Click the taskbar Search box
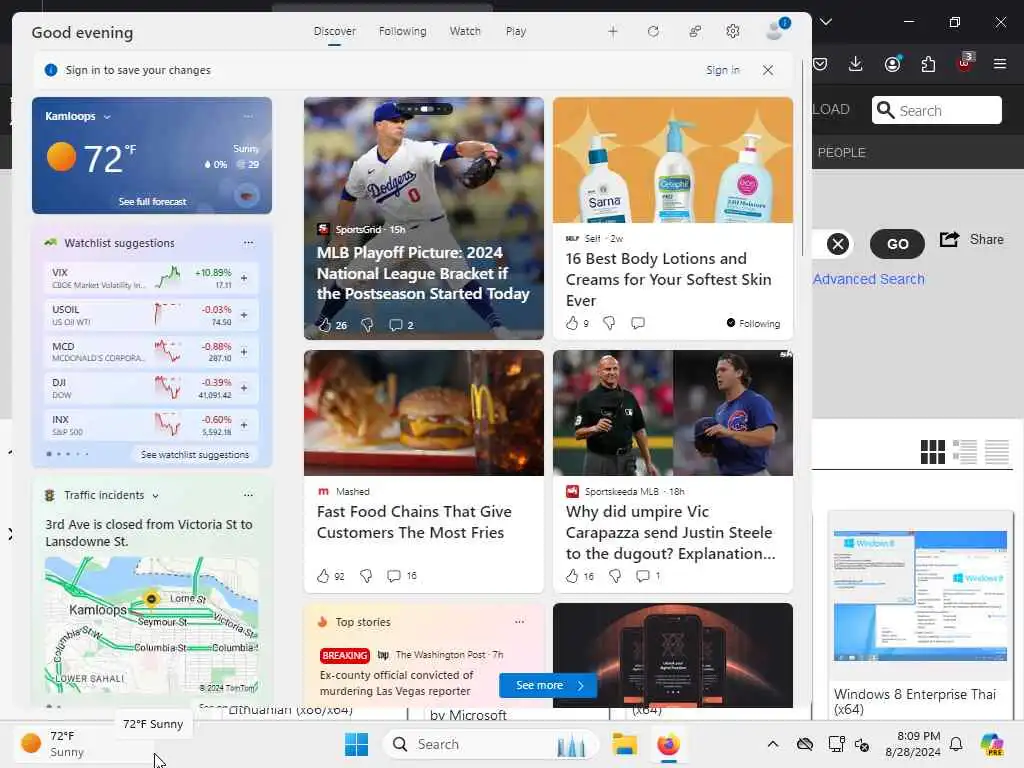Viewport: 1024px width, 768px height. pyautogui.click(x=490, y=744)
